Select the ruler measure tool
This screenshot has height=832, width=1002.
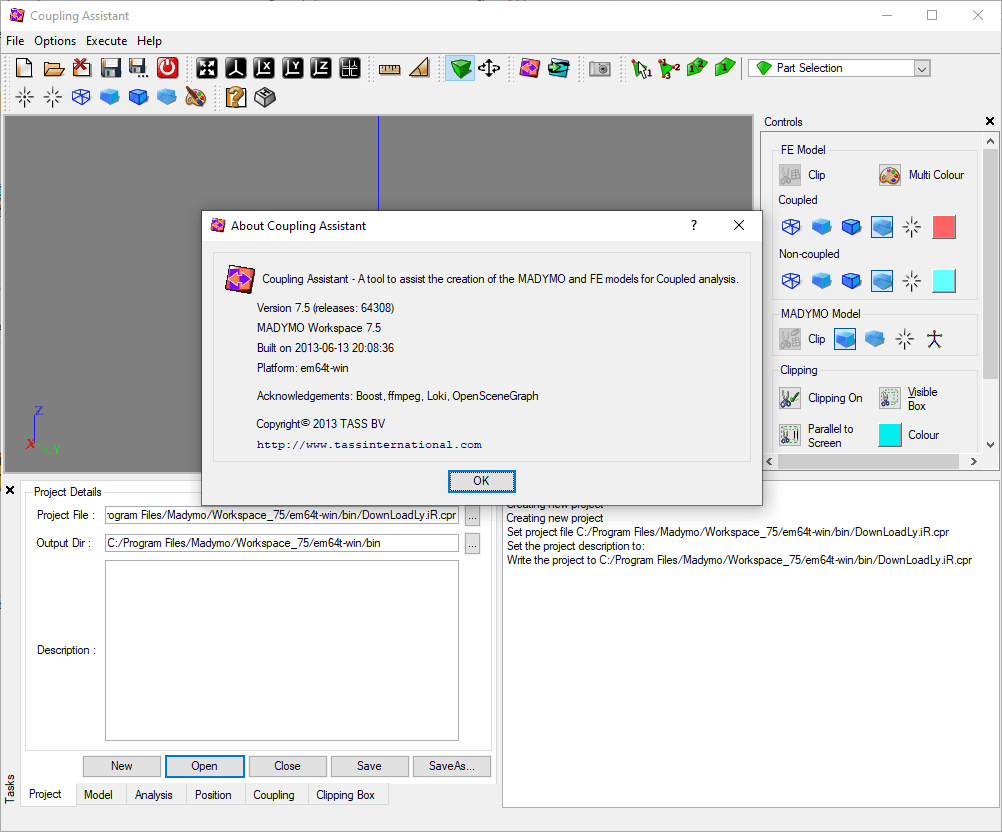click(x=390, y=68)
